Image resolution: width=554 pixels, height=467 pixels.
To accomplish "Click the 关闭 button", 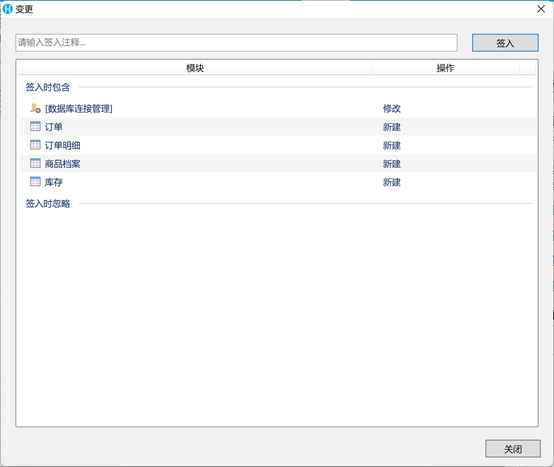I will pos(513,449).
